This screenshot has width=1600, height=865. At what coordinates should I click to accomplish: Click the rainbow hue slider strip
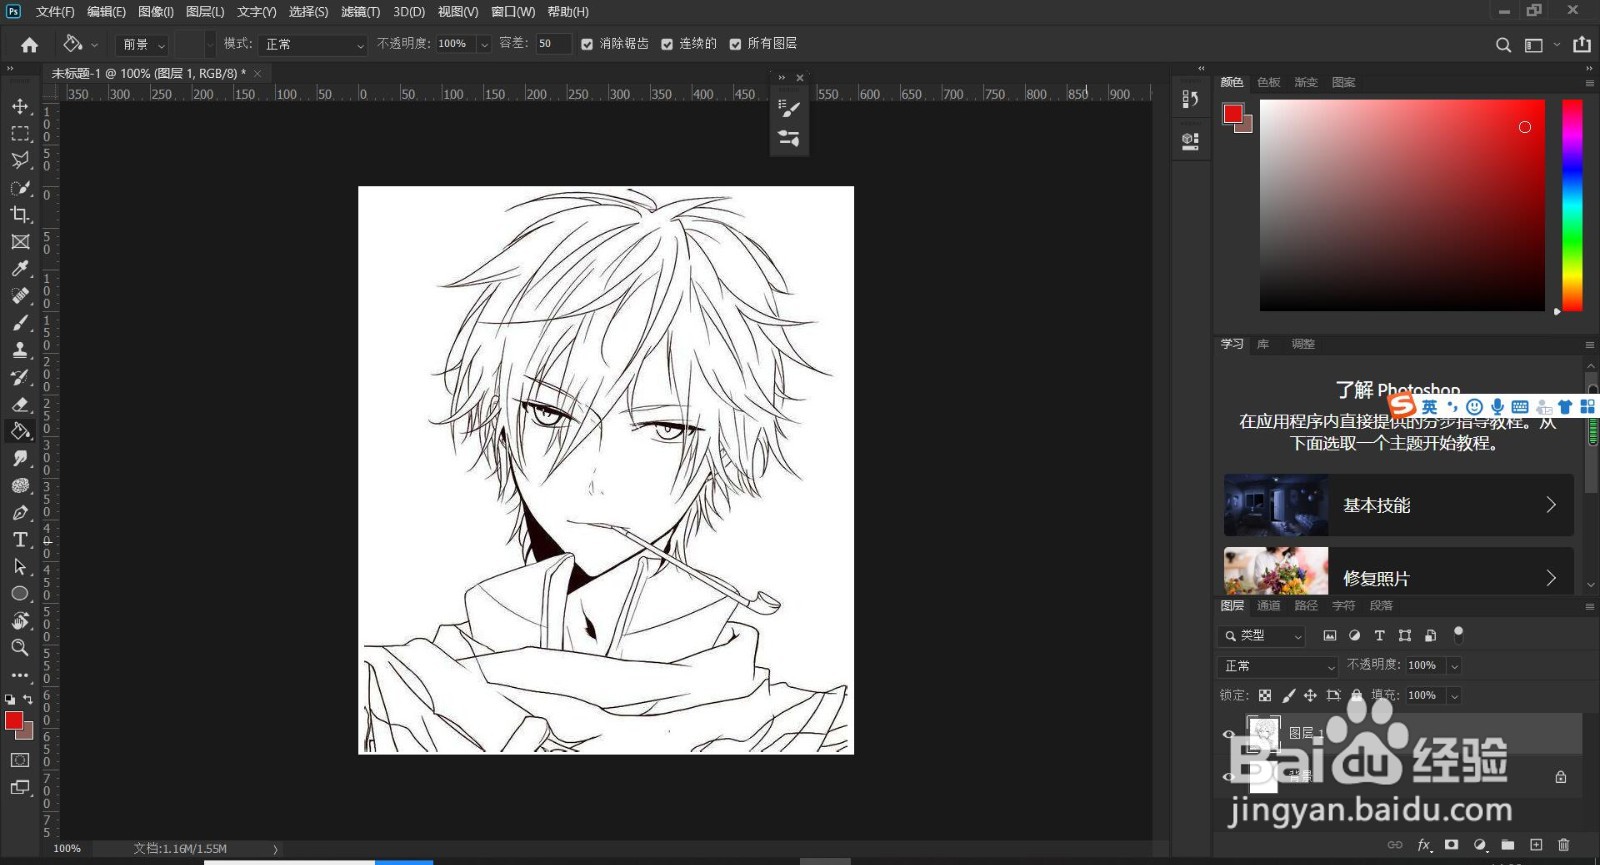pyautogui.click(x=1572, y=205)
